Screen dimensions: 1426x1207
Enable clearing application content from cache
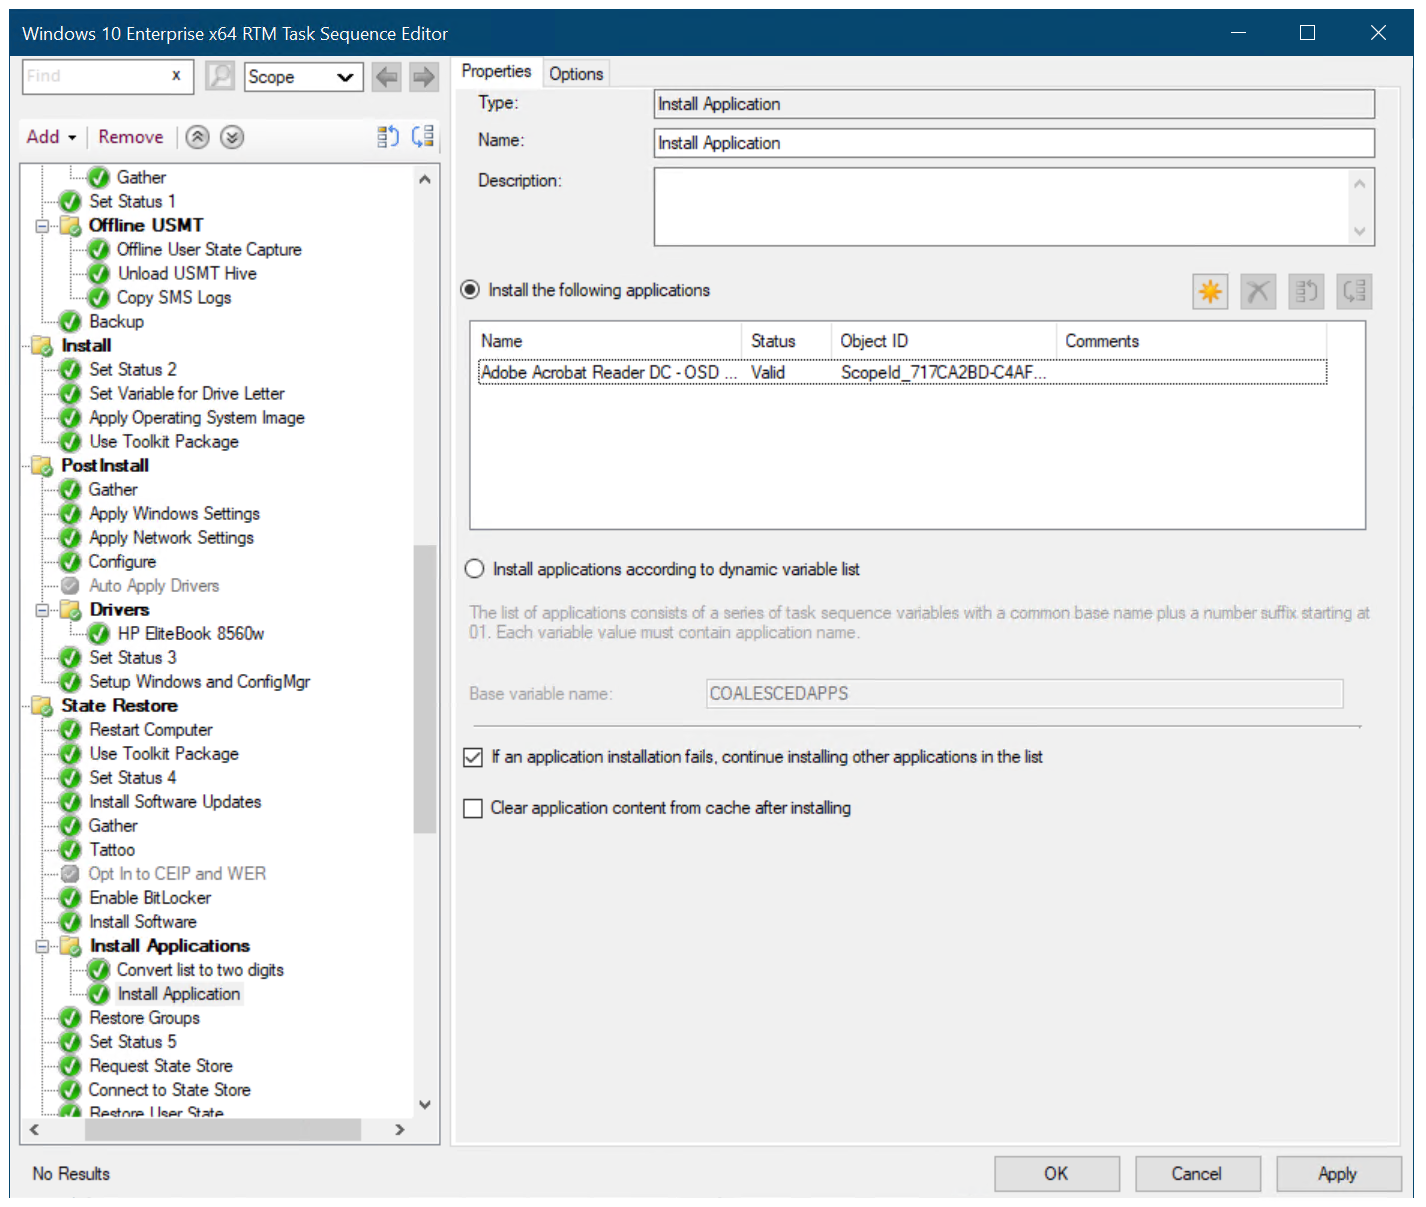click(472, 808)
